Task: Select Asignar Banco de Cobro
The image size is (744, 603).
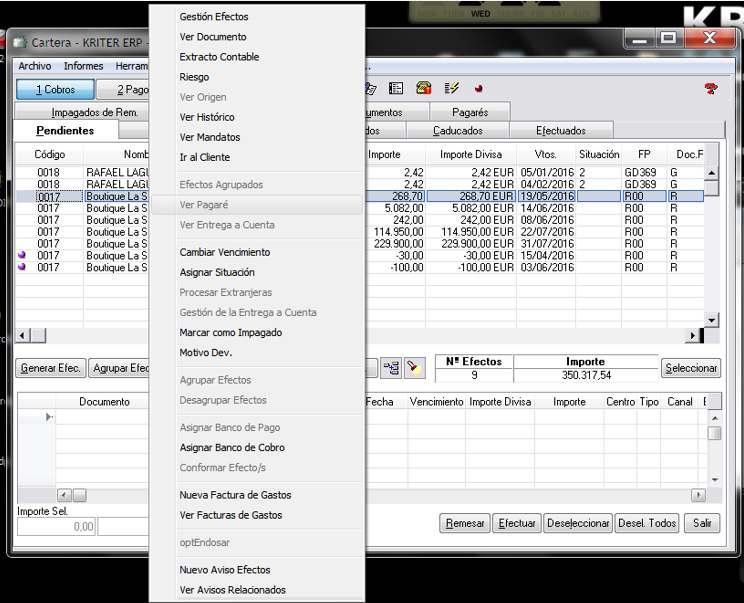Action: coord(232,447)
